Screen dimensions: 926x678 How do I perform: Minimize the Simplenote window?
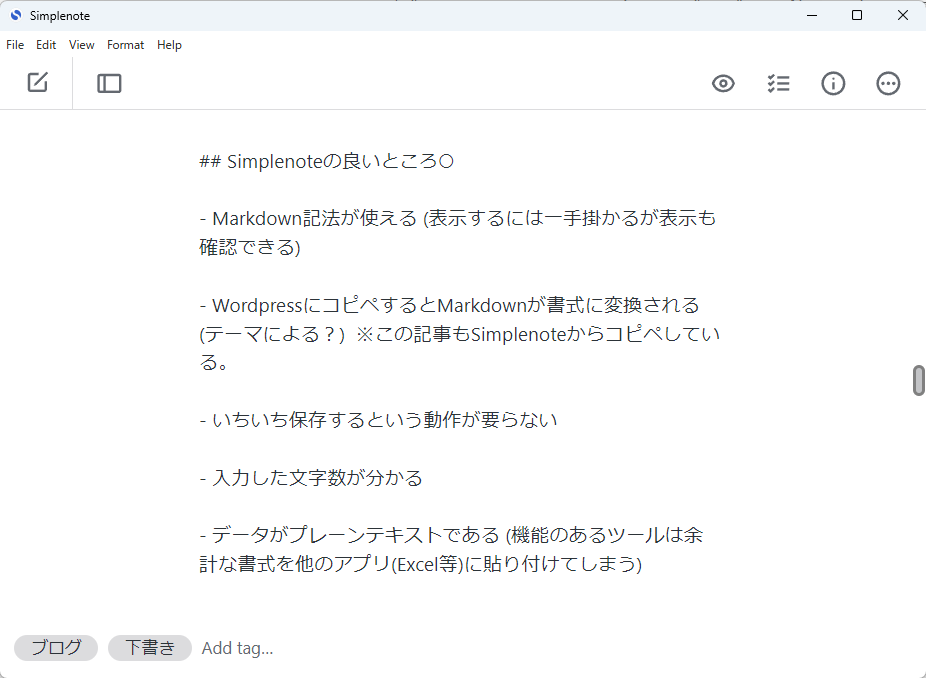point(812,15)
